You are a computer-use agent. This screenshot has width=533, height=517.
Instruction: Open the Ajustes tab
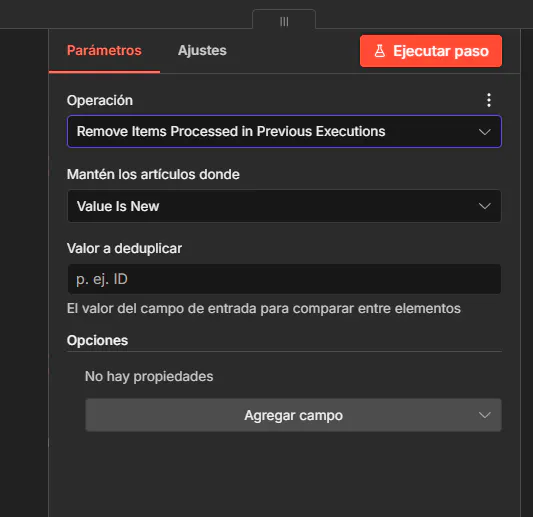pos(202,51)
